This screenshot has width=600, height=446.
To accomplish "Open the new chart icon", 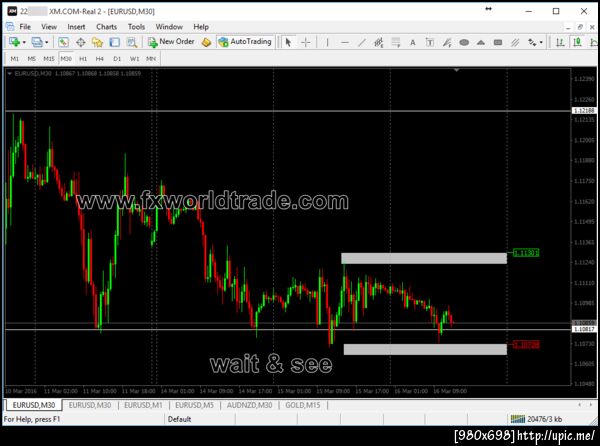I will point(14,42).
